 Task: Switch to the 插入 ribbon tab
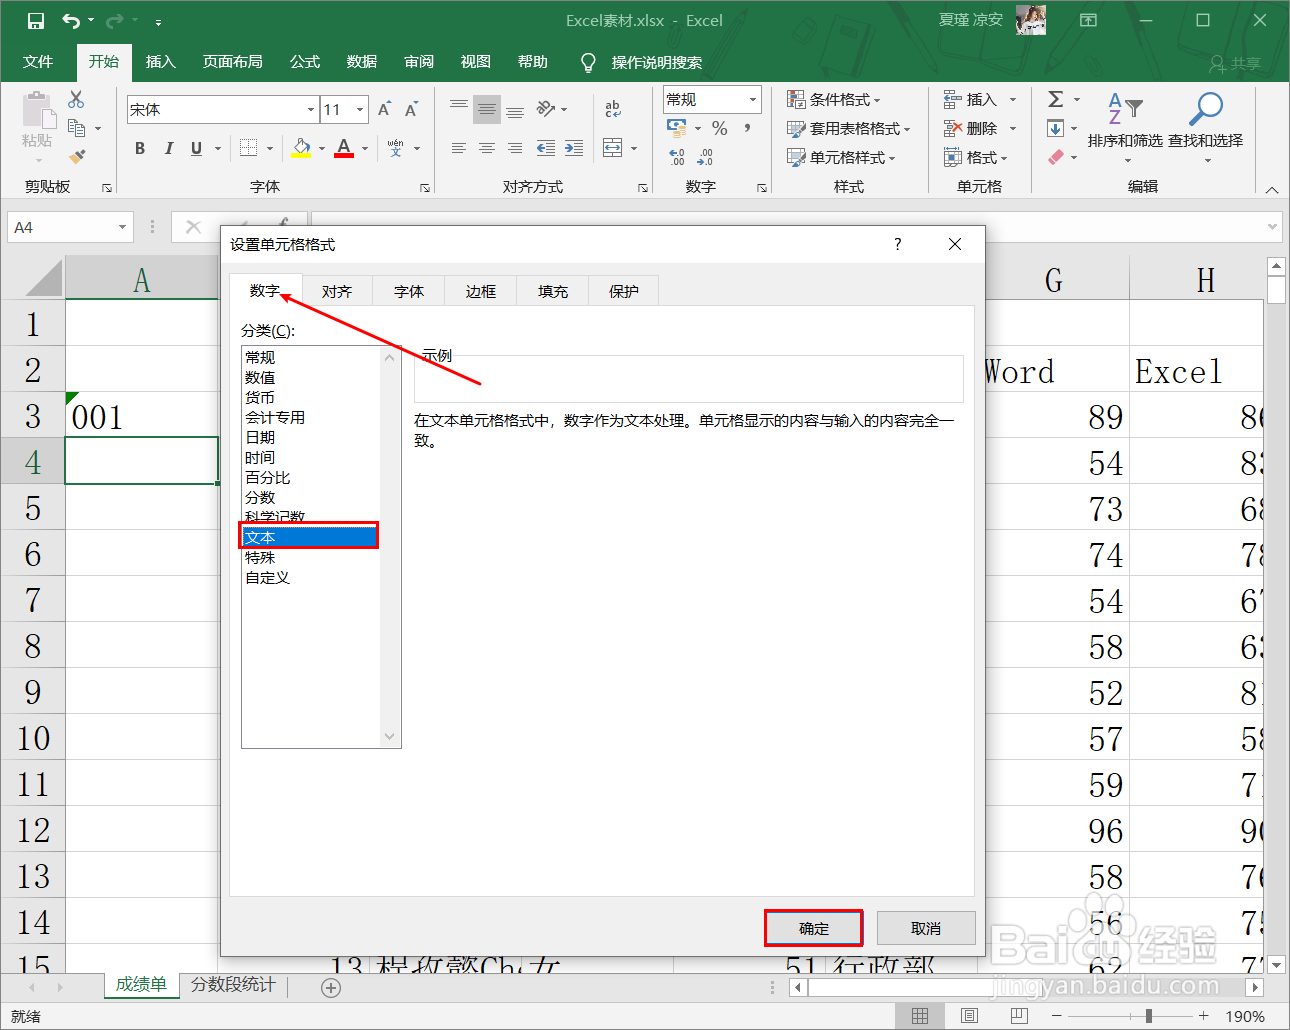(x=160, y=62)
